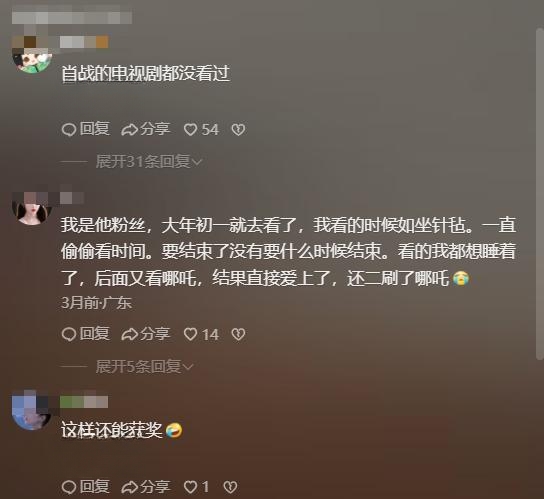Reply to the 这样还能获奖 comment
This screenshot has width=544, height=499.
86,487
